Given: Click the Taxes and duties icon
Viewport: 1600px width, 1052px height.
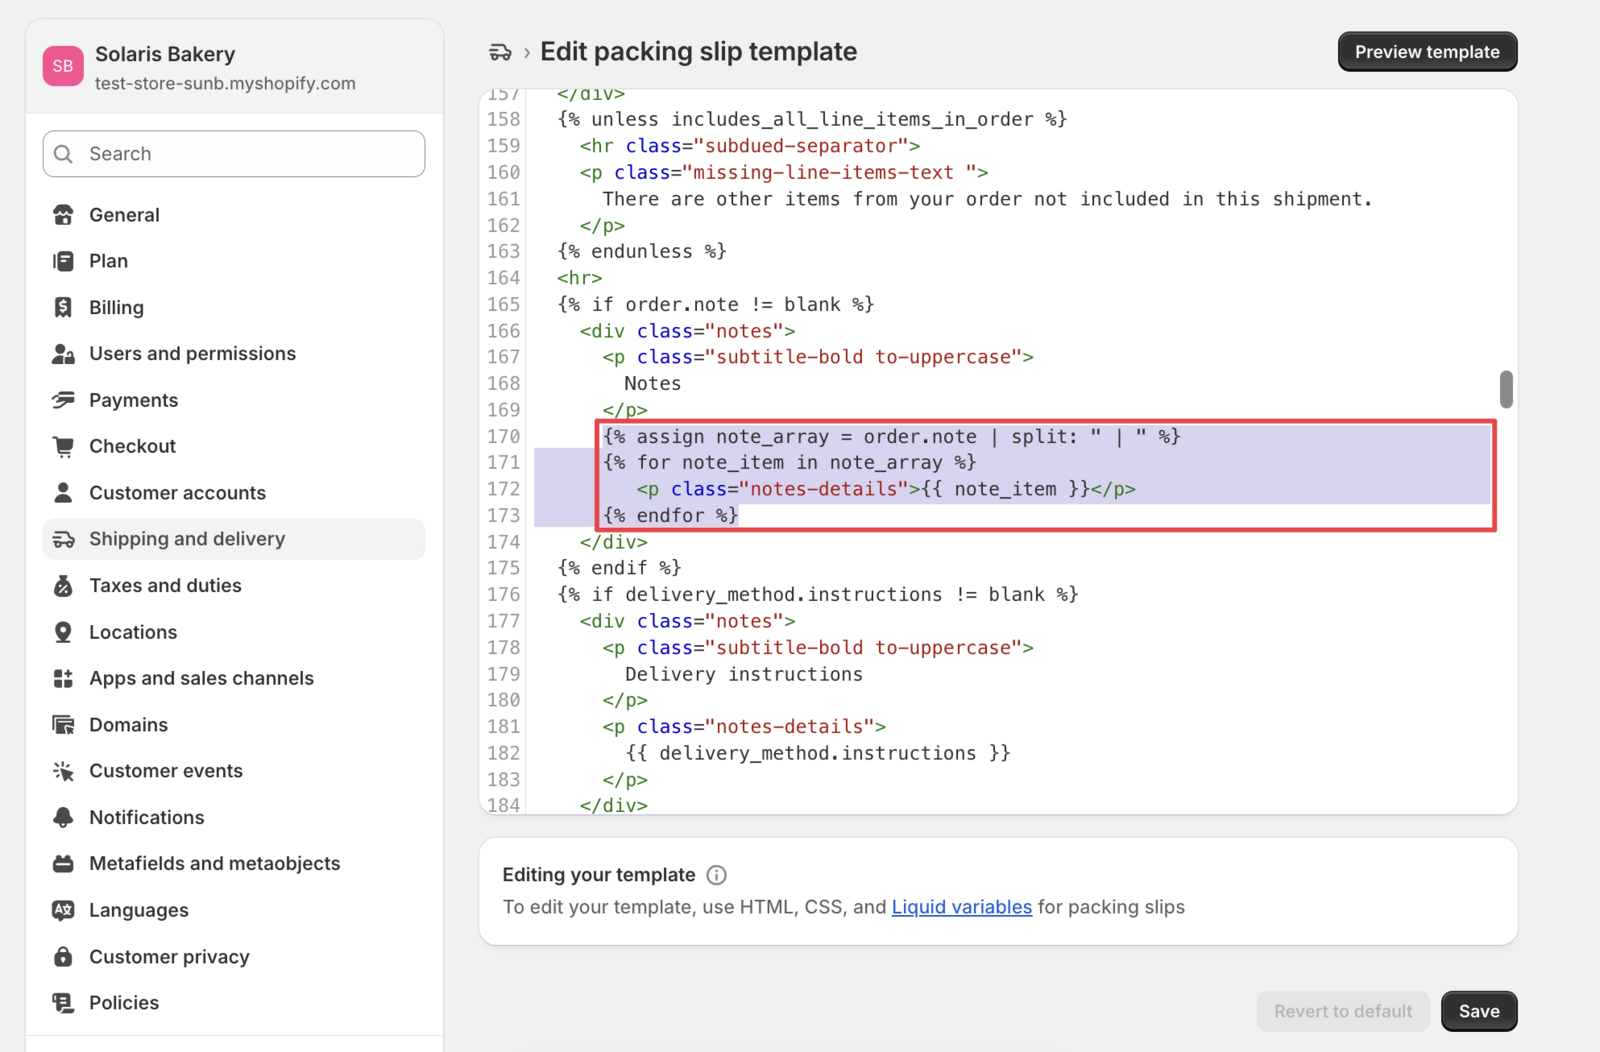Looking at the screenshot, I should coord(63,586).
